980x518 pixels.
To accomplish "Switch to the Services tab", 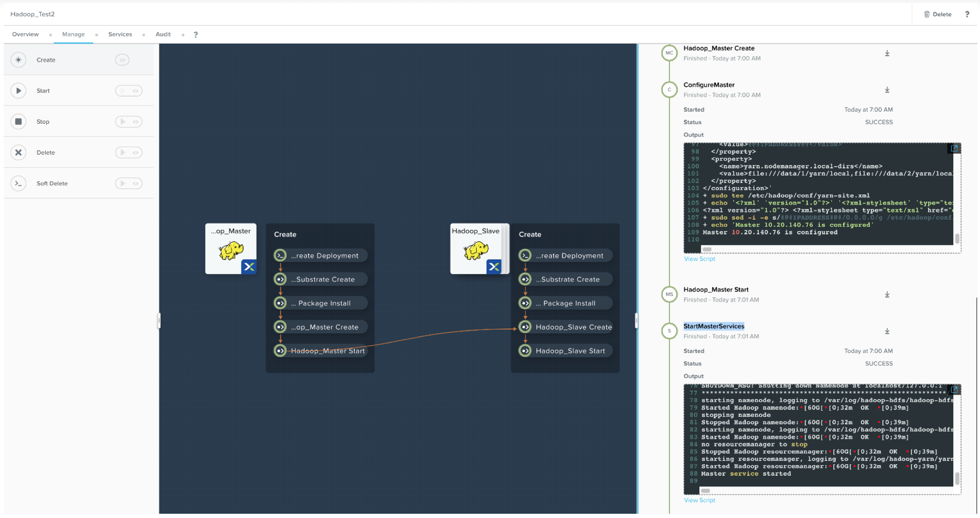I will tap(120, 34).
